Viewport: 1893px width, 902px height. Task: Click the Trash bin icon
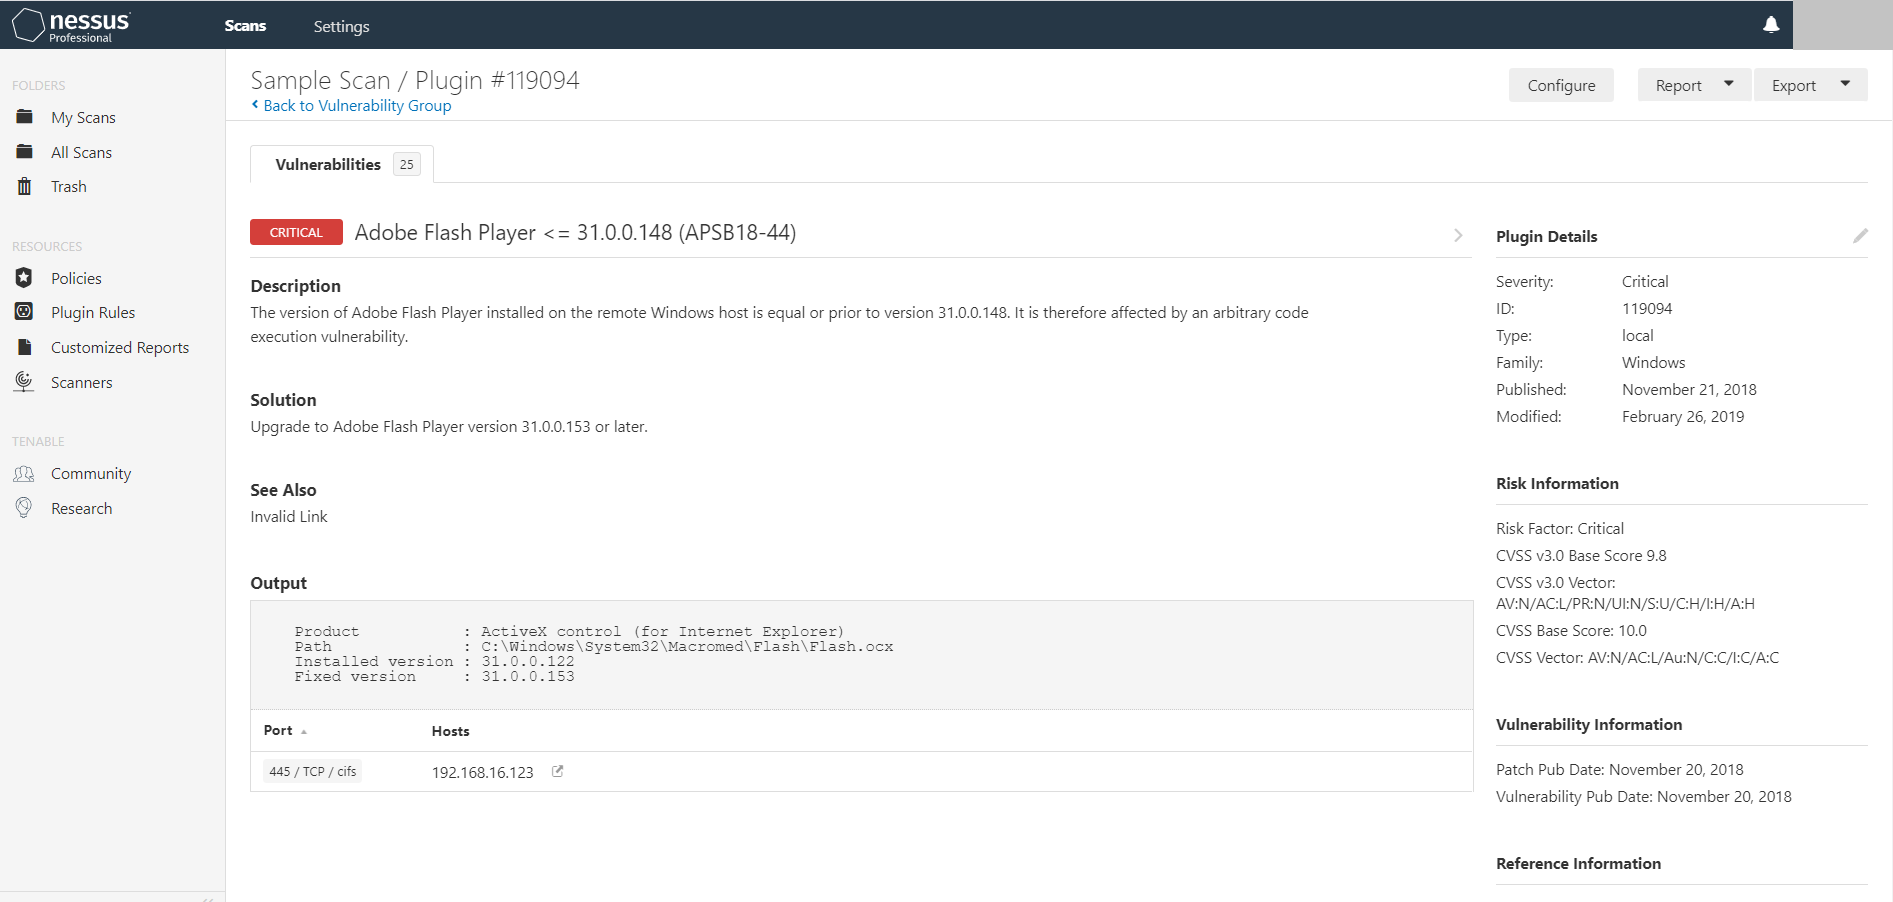coord(25,186)
